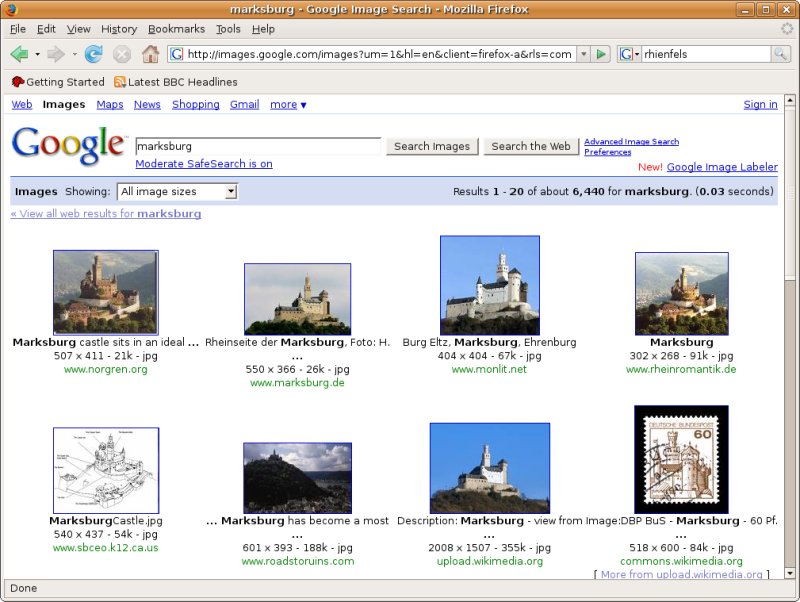
Task: Click the search magnifier icon in the search bar
Action: [780, 54]
